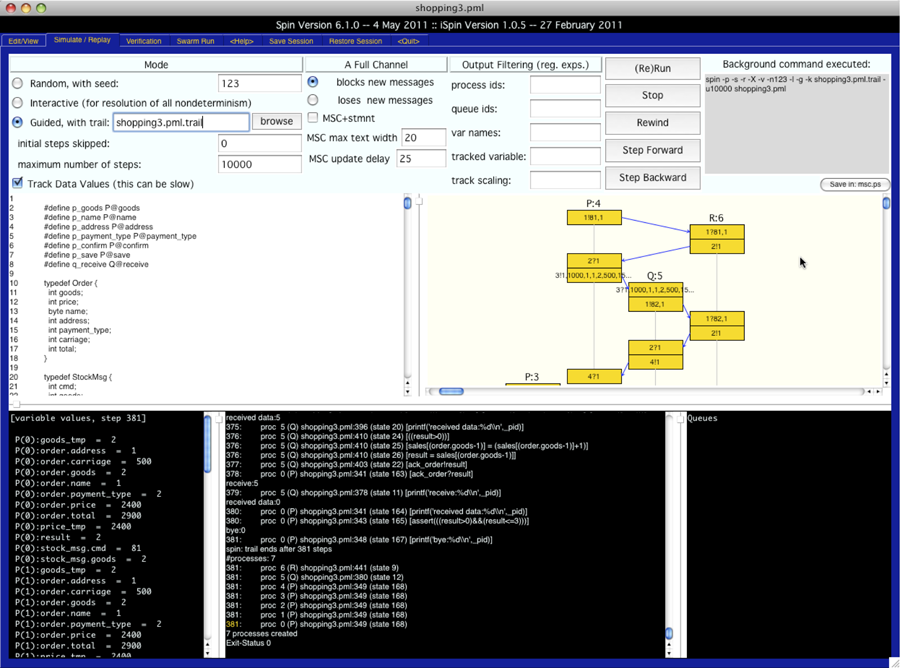The image size is (900, 668).
Task: Click the MSC max text width field
Action: (424, 138)
